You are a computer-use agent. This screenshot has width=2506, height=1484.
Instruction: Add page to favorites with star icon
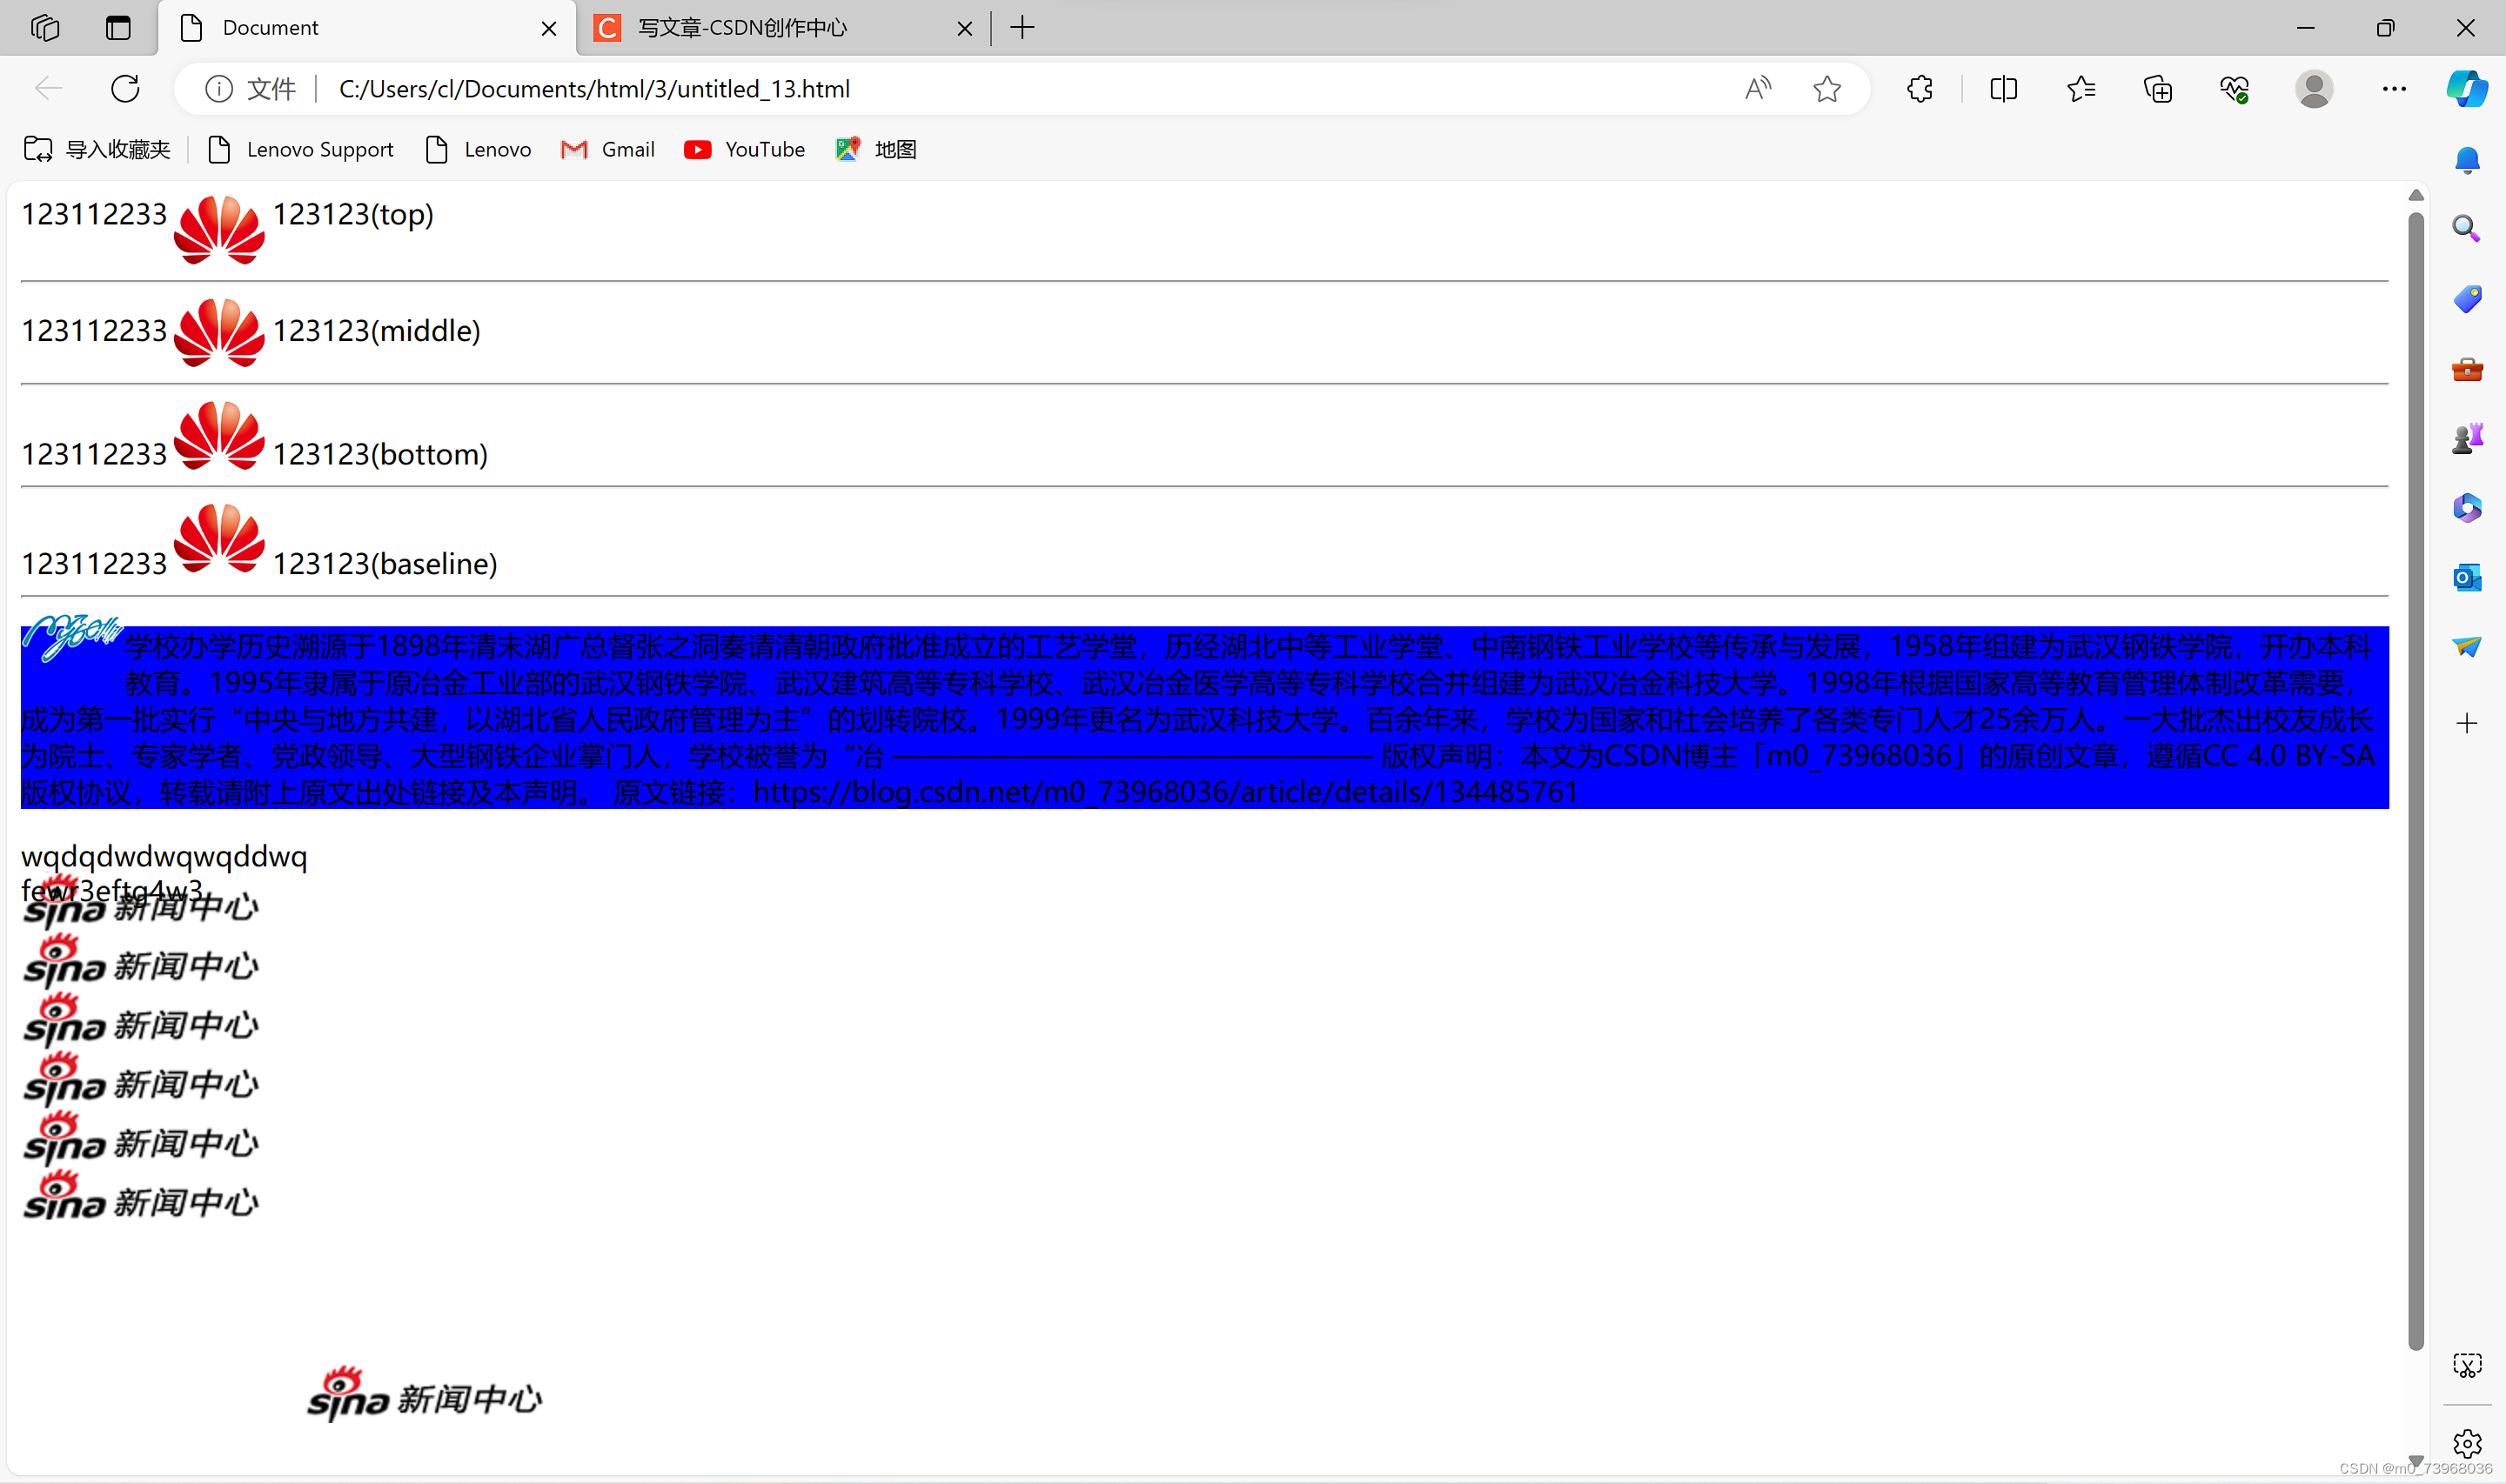tap(1826, 89)
